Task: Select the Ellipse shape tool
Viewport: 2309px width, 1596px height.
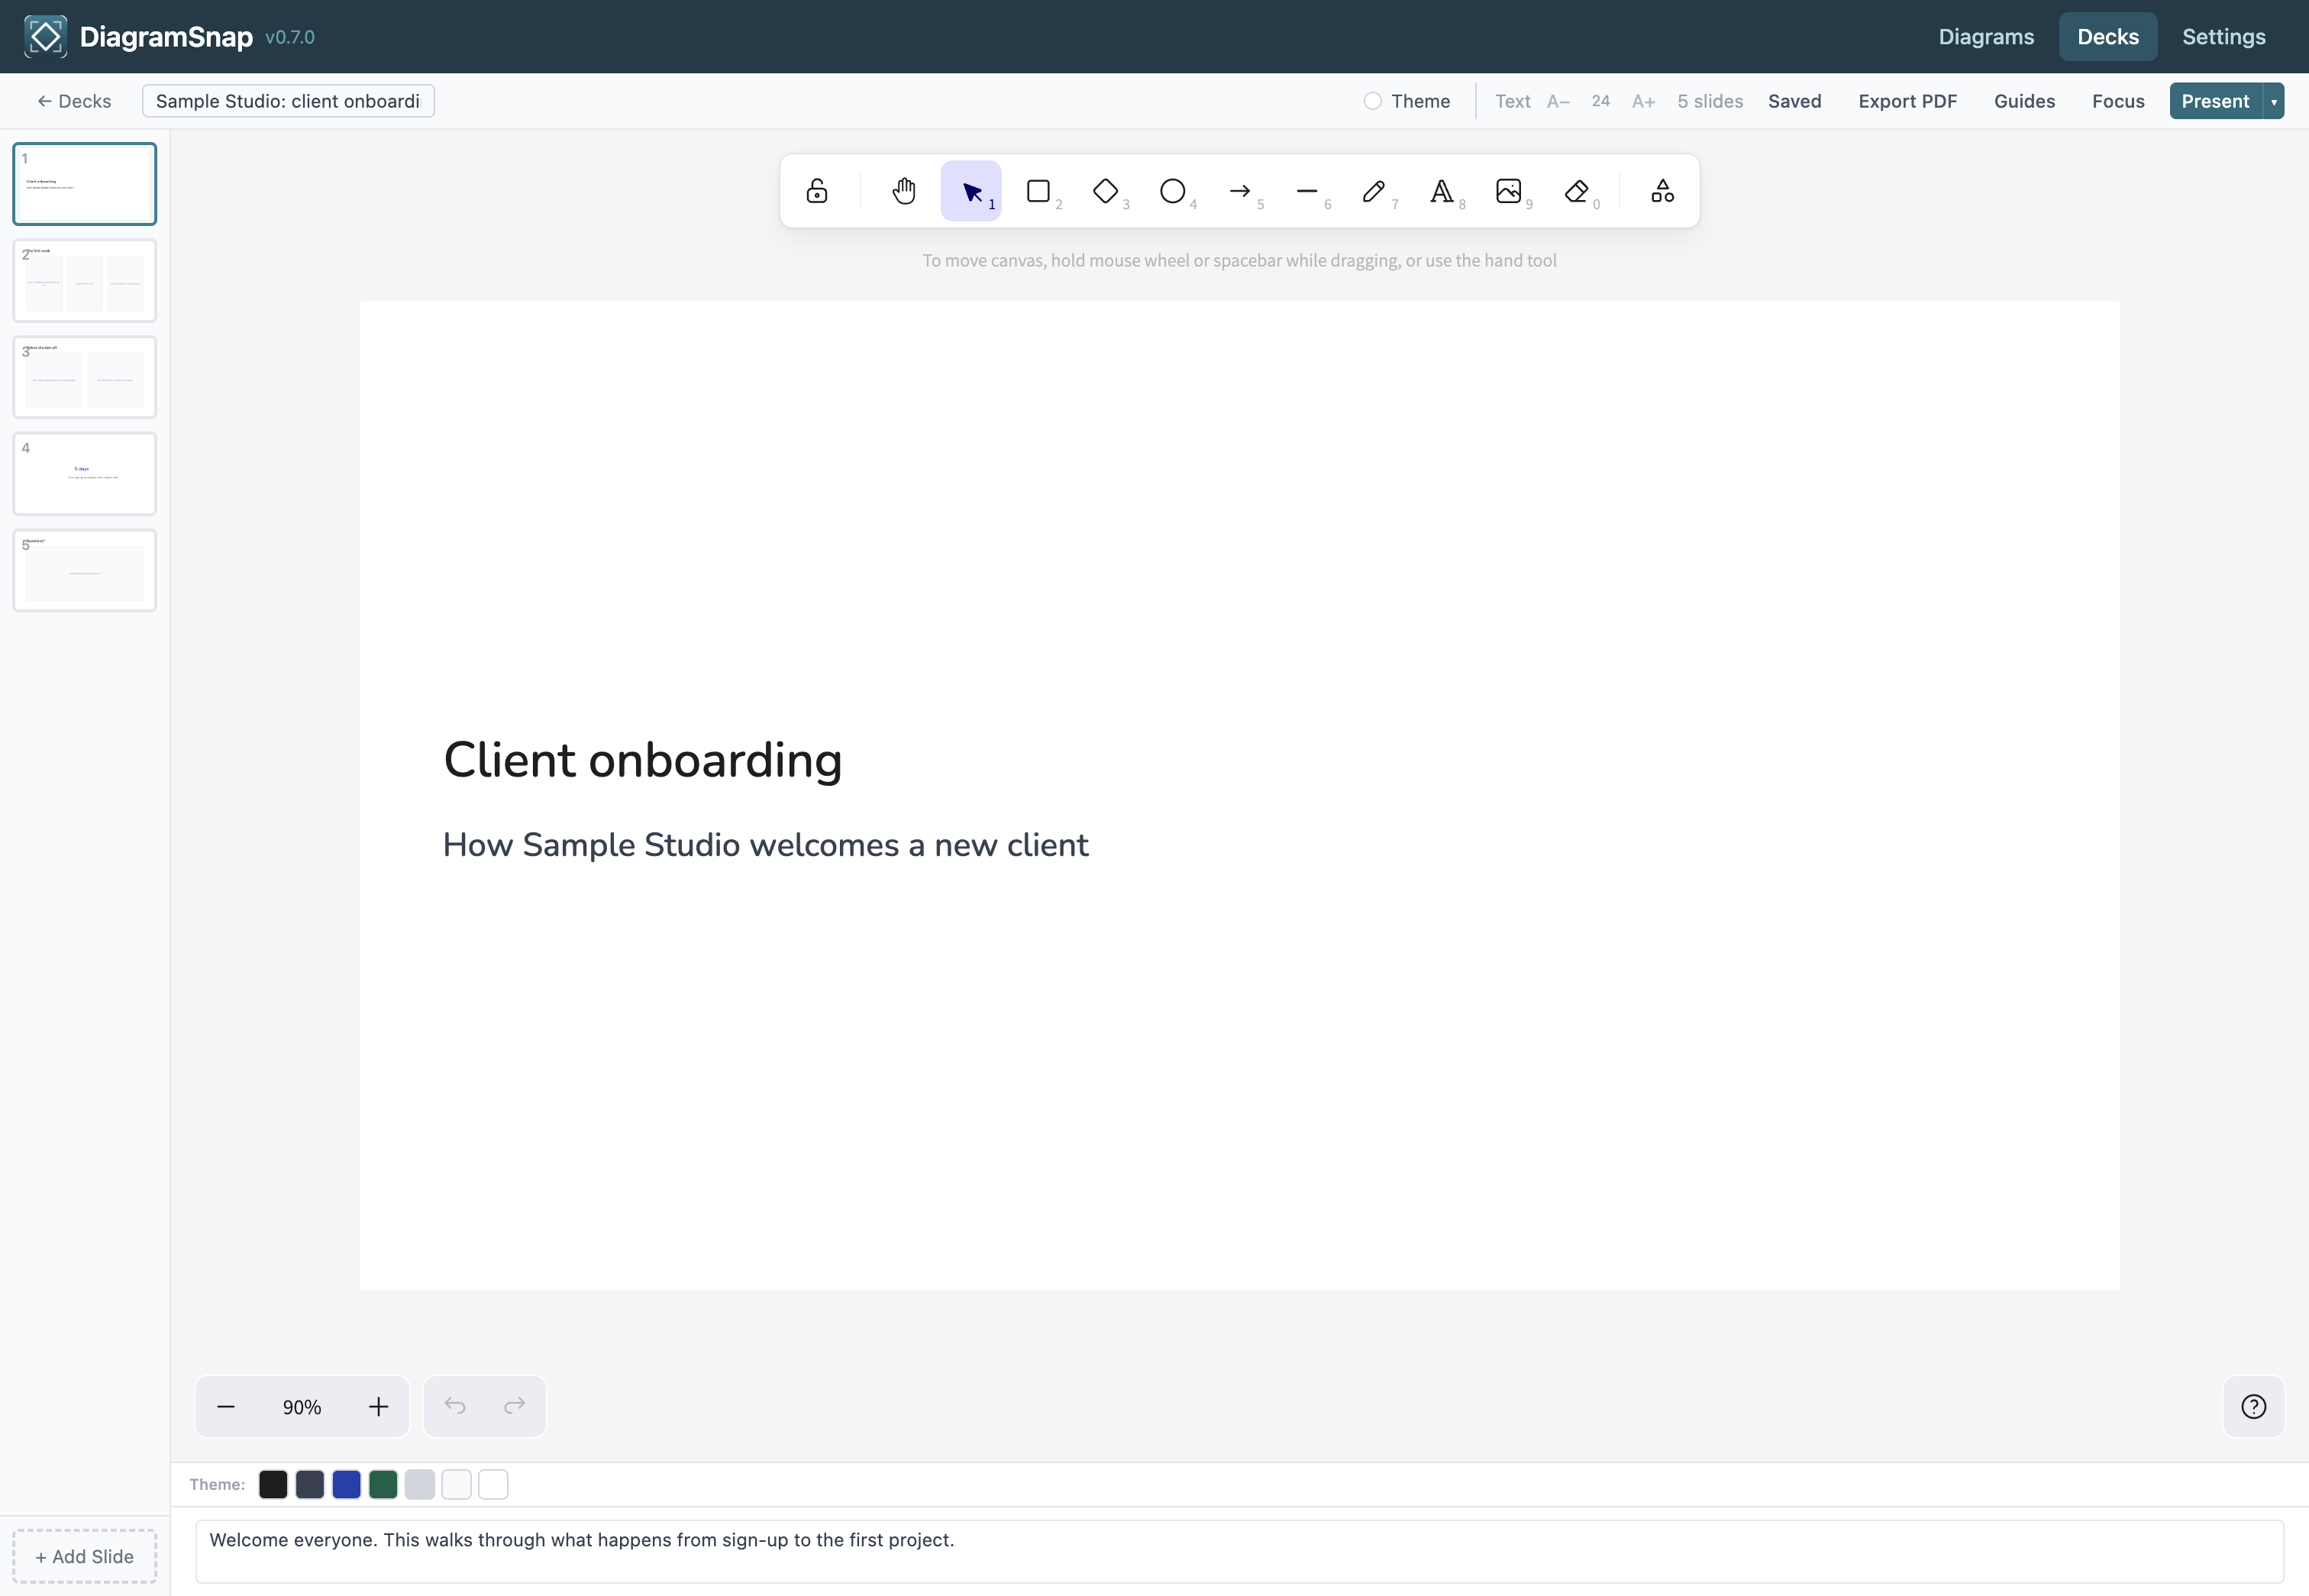Action: (1172, 191)
